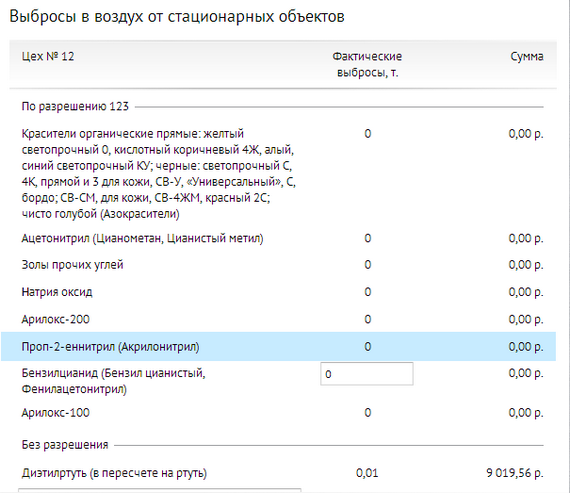570x493 pixels.
Task: Click the 0,01 emissions value for Диэтилртуть
Action: point(367,473)
